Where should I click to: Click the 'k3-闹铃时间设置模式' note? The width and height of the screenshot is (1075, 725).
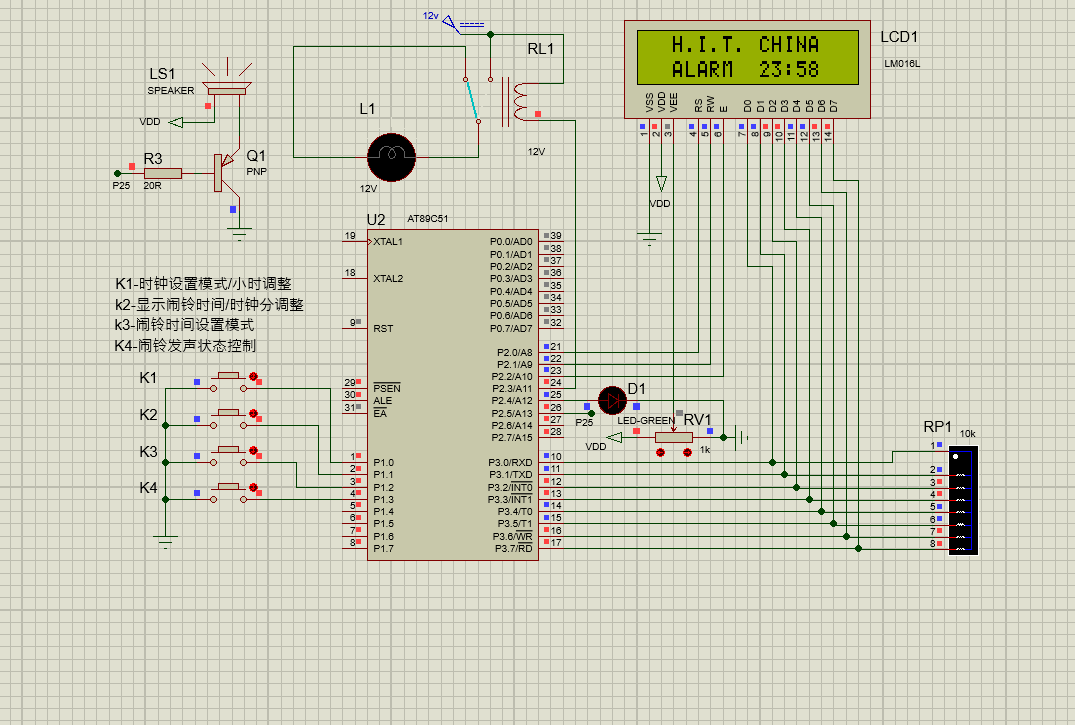(x=184, y=325)
